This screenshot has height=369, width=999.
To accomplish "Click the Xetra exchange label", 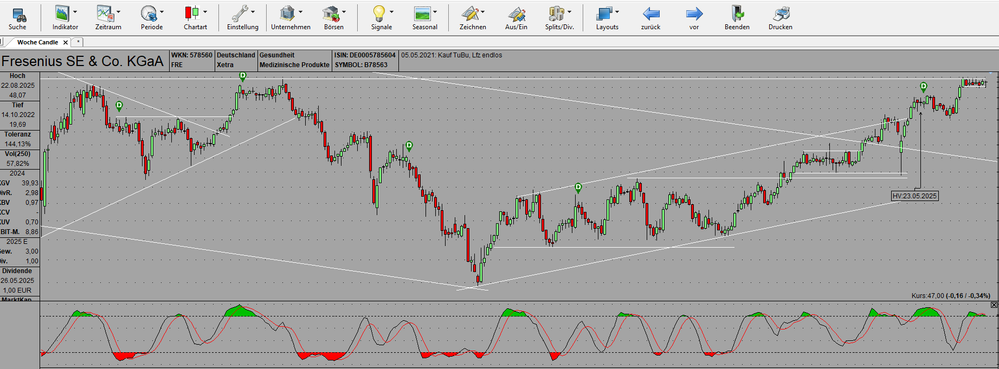I will coord(225,65).
